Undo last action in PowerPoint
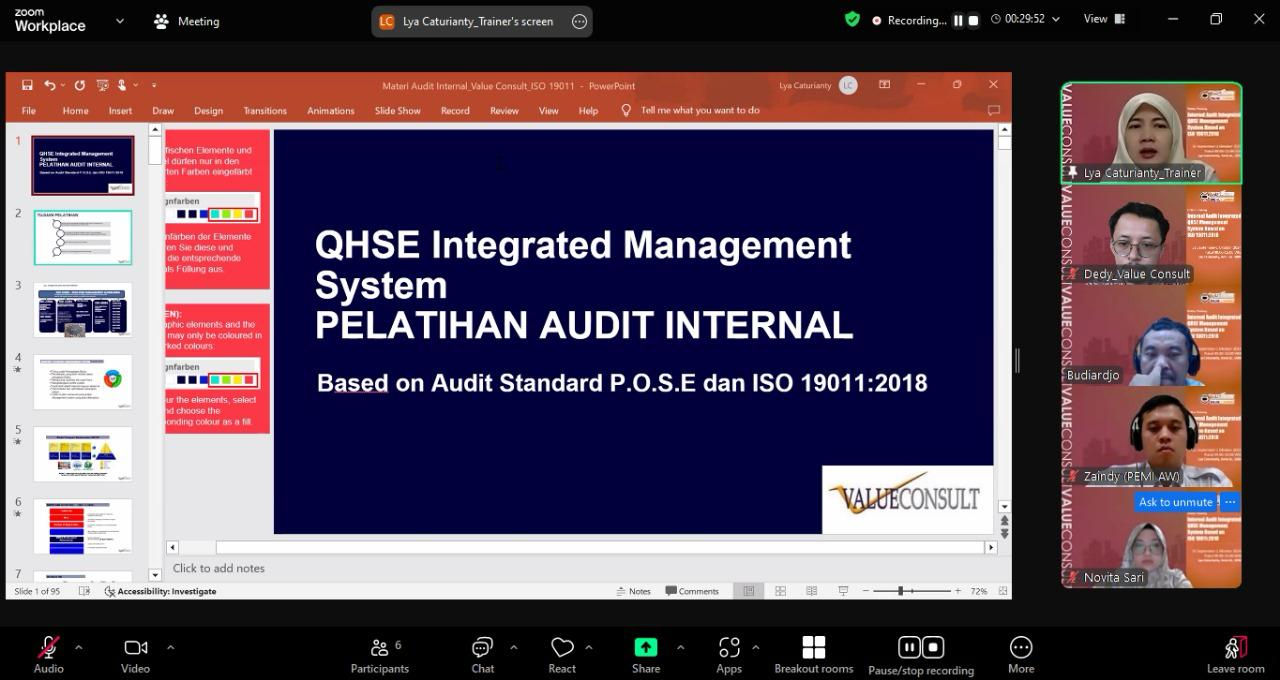 point(49,85)
